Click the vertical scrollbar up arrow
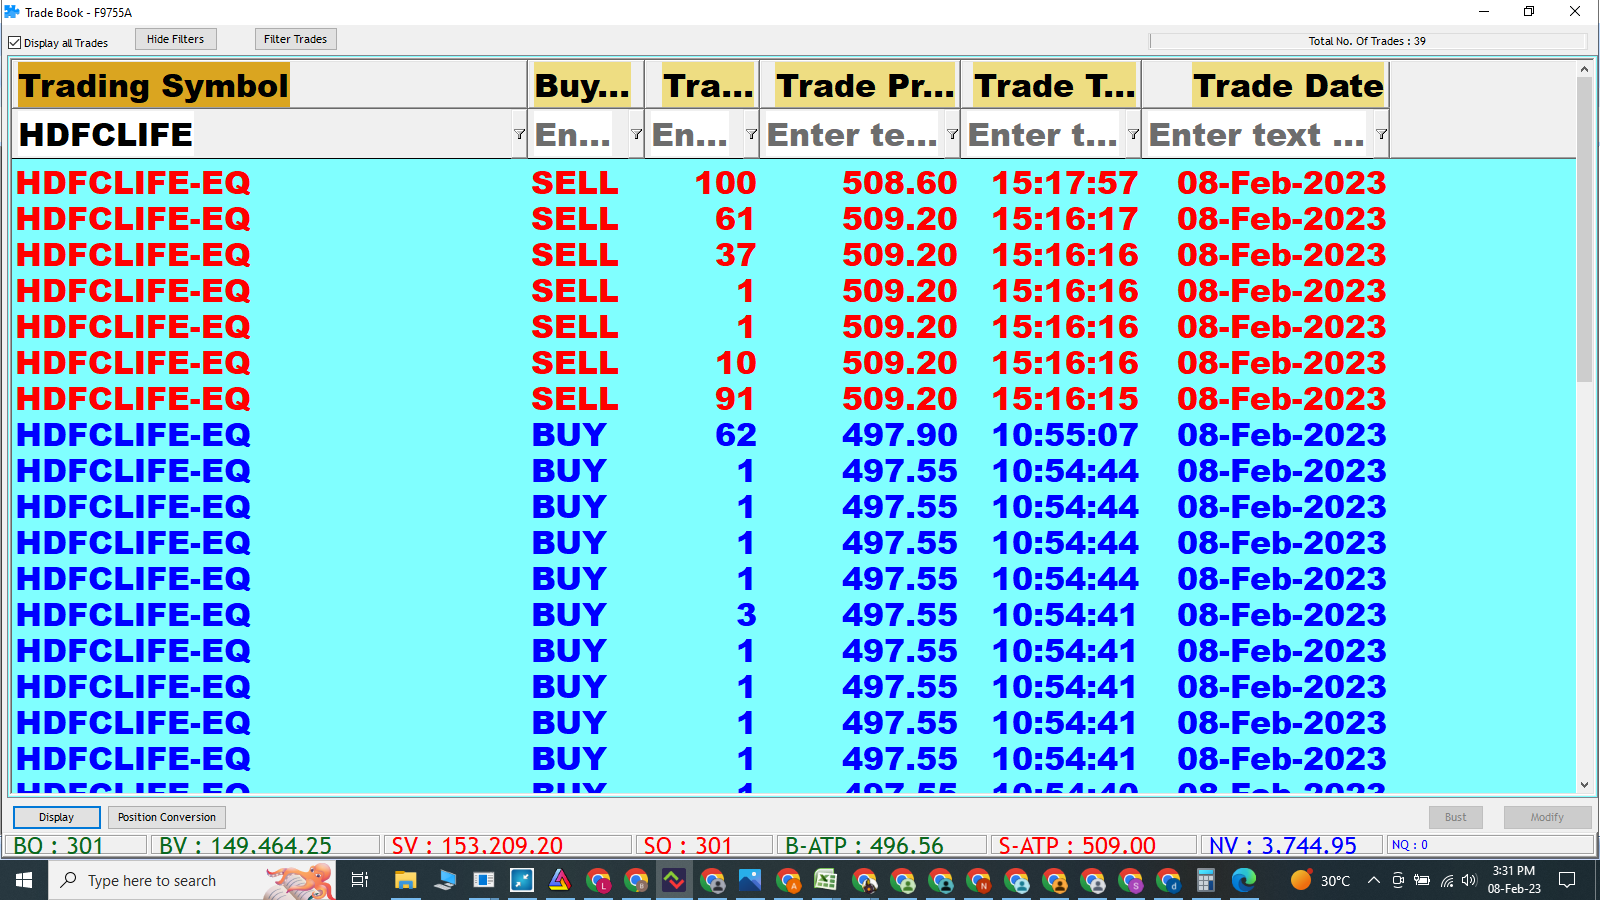 click(x=1584, y=69)
